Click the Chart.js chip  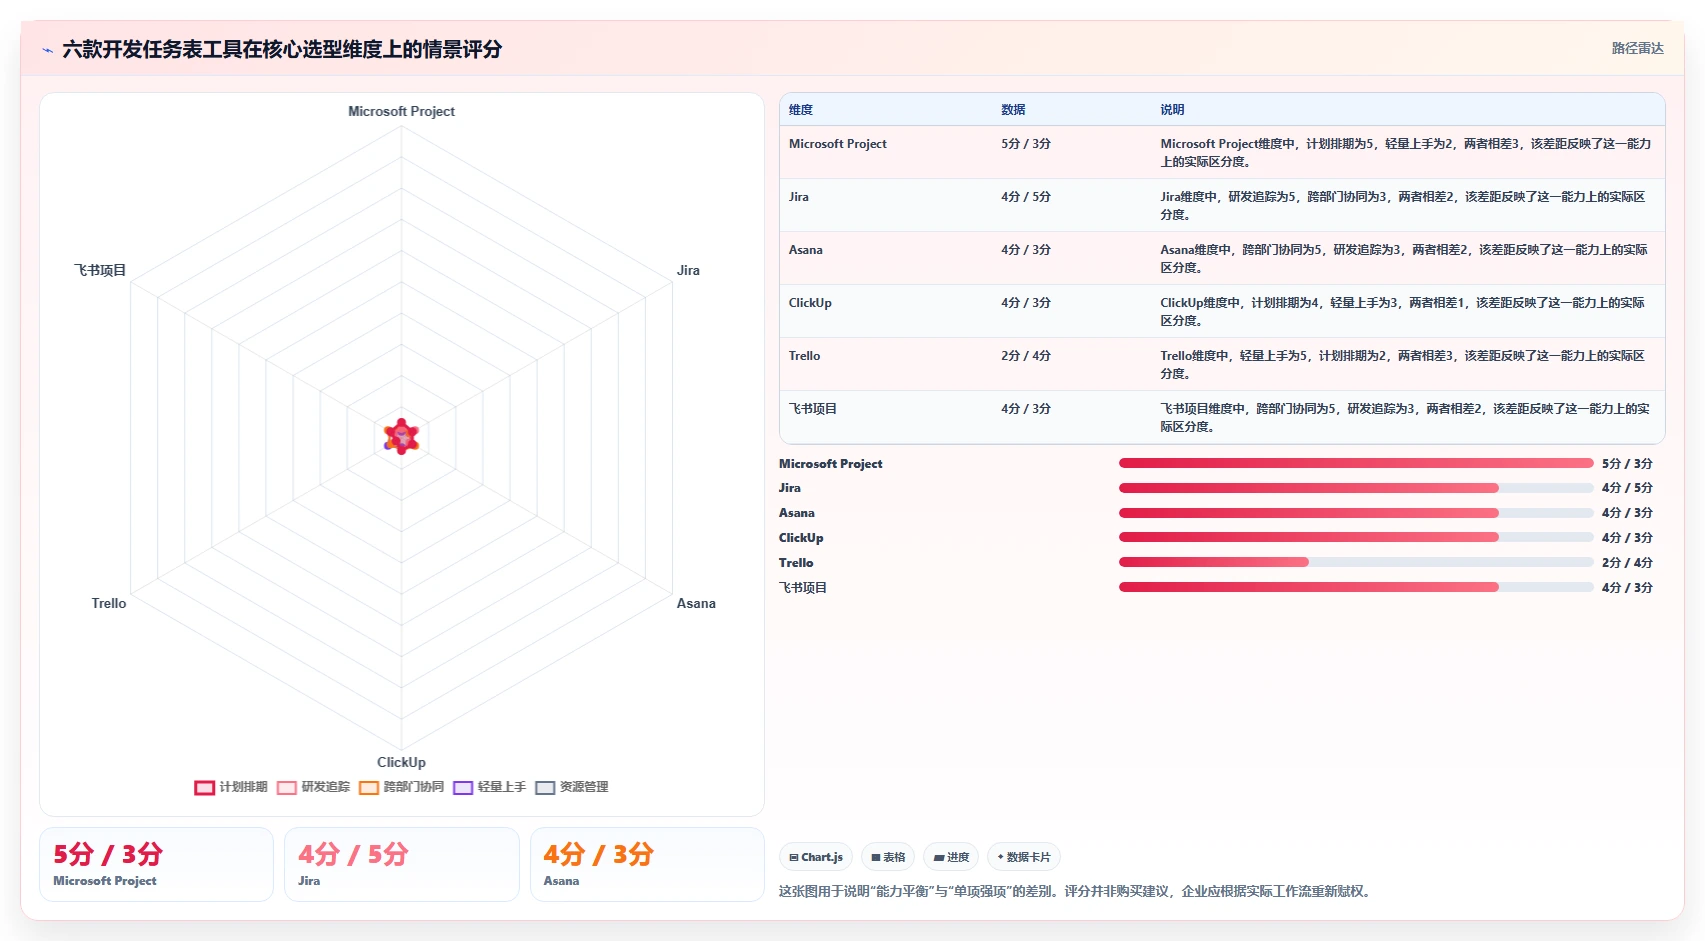coord(816,857)
